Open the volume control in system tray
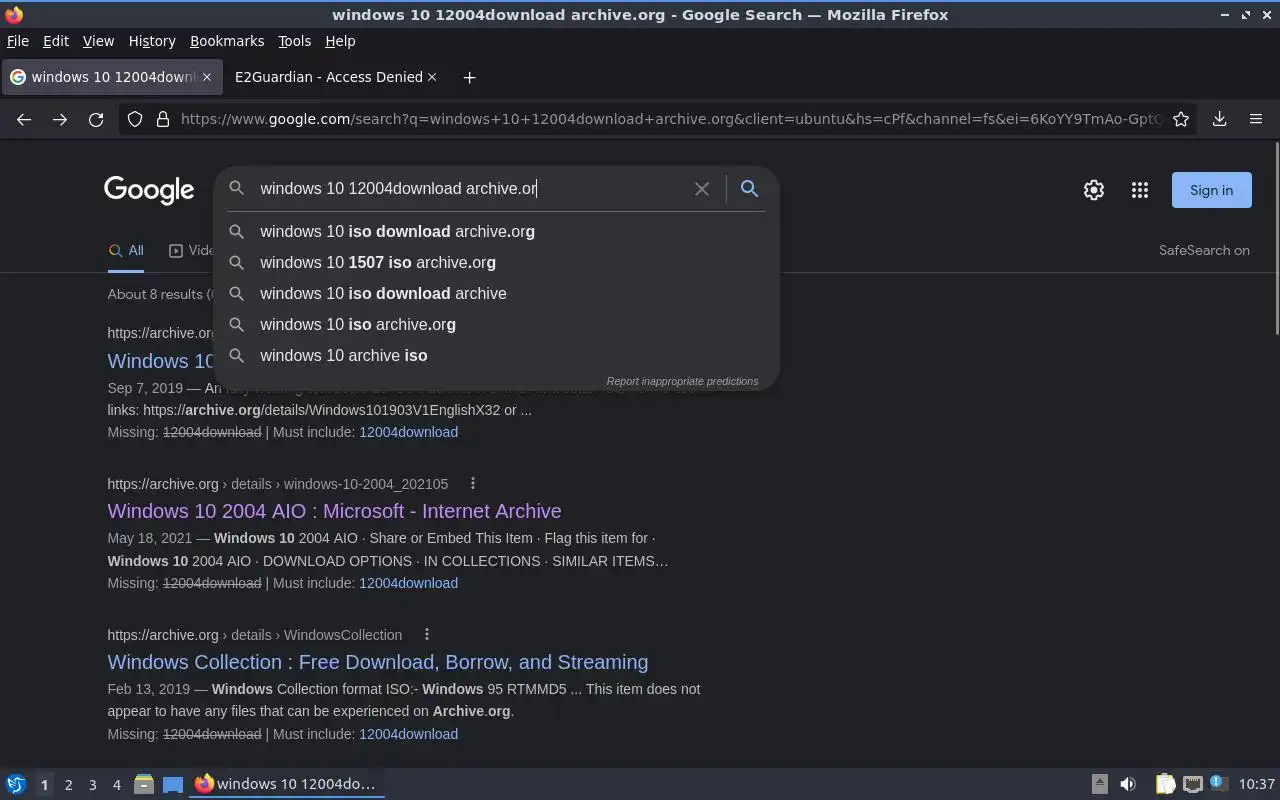This screenshot has height=800, width=1280. coord(1128,784)
